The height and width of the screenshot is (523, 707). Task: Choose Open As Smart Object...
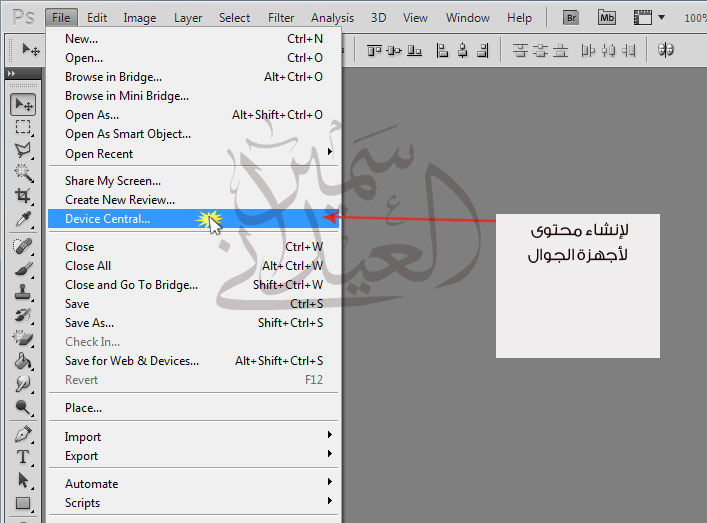point(193,134)
